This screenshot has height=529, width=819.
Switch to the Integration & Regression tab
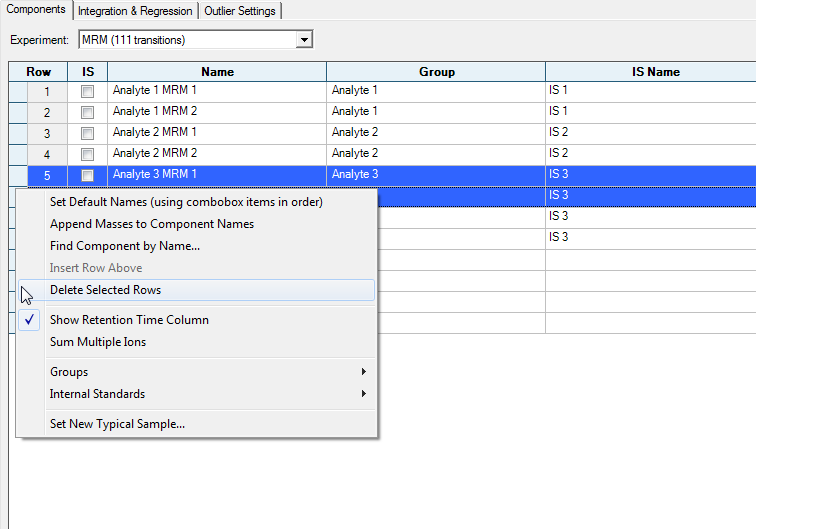tap(134, 11)
